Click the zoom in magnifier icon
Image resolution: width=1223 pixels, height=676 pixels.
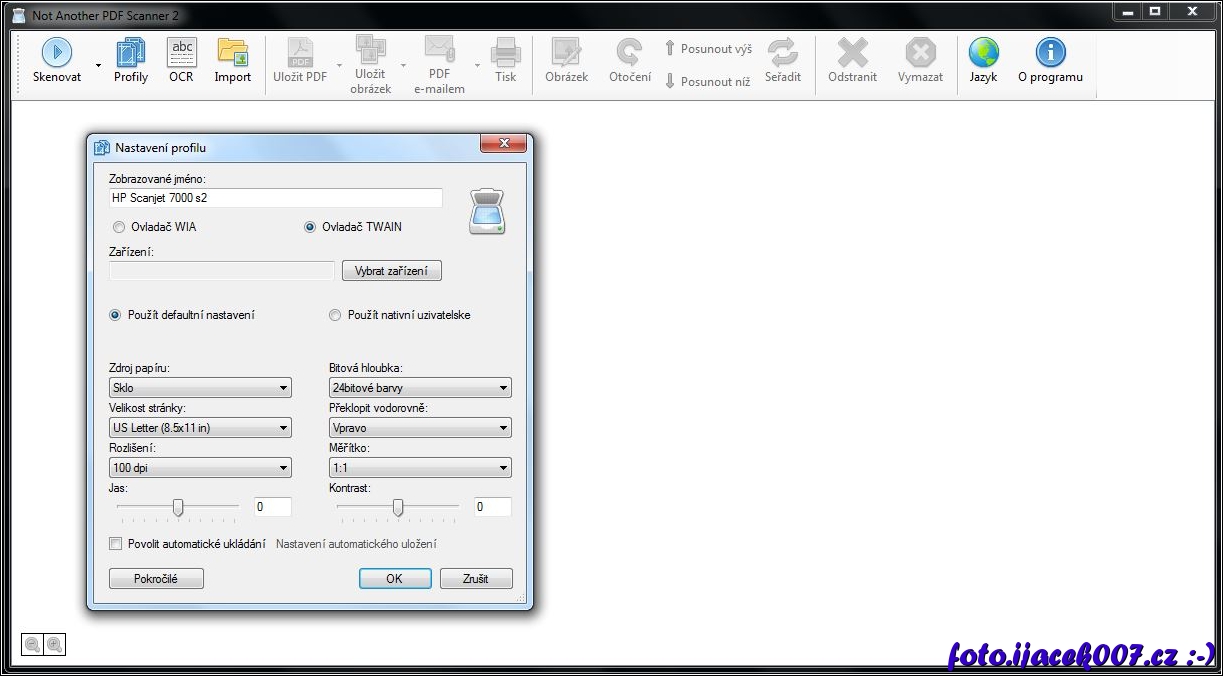(x=55, y=645)
